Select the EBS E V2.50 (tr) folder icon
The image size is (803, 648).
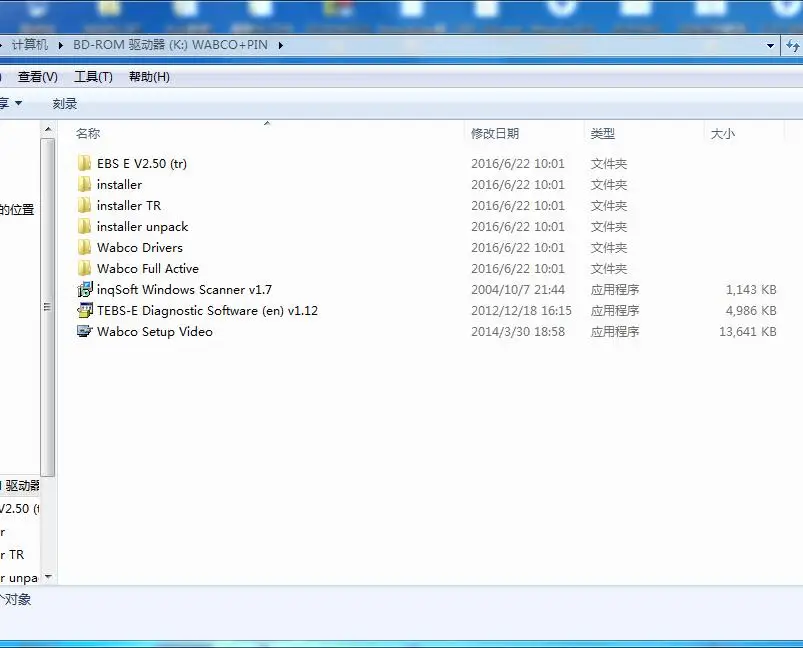[84, 163]
